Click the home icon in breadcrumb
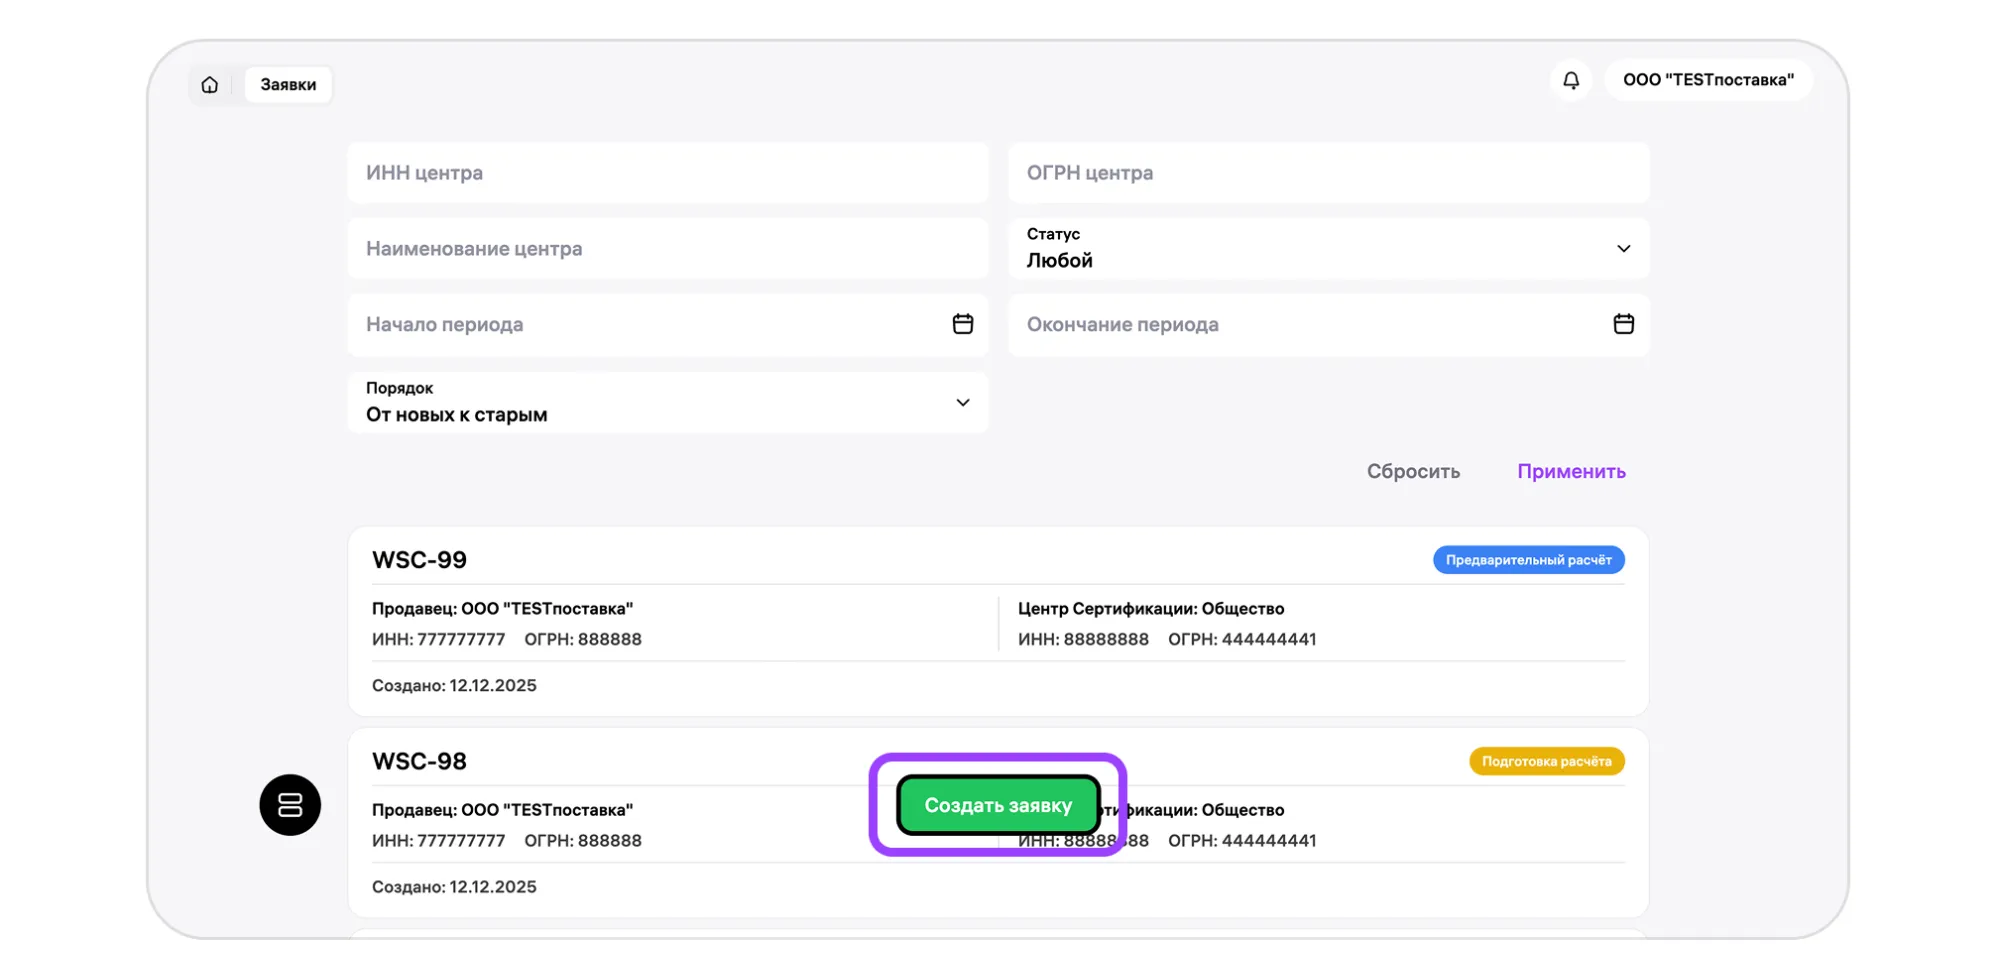Viewport: 1999px width, 979px height. pyautogui.click(x=209, y=85)
